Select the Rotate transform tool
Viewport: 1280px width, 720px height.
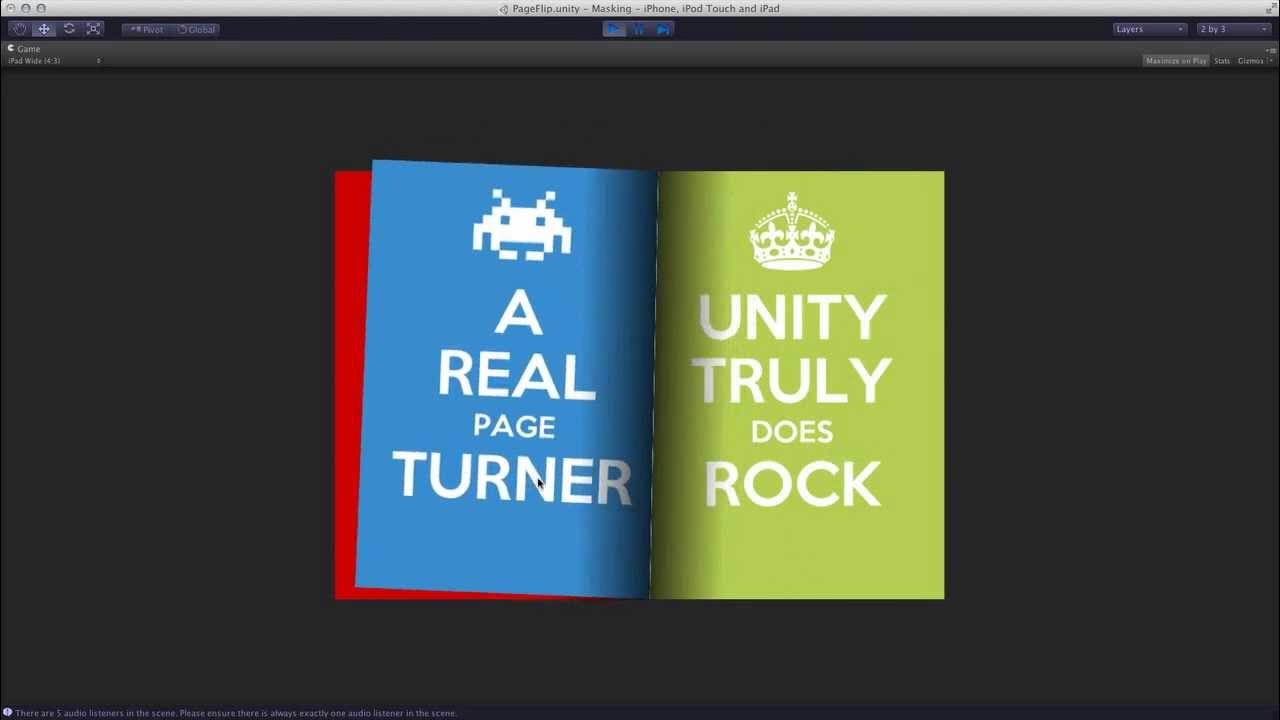[69, 29]
